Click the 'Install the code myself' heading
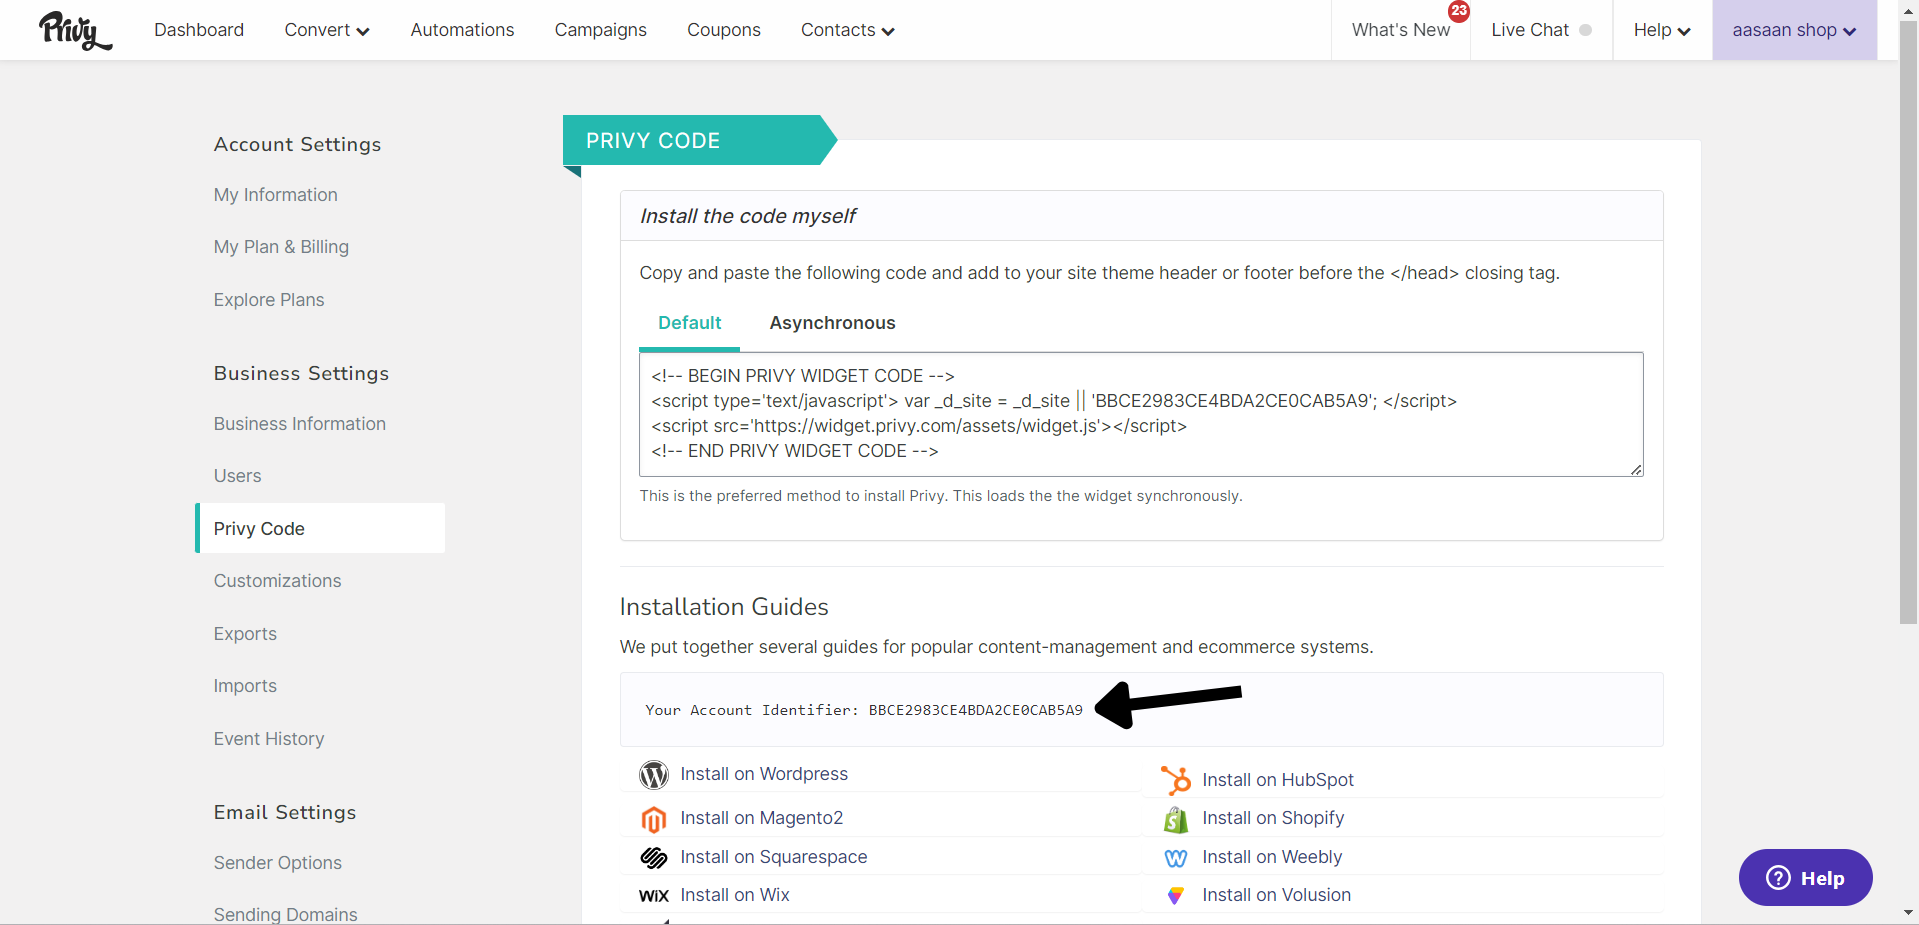 [x=748, y=216]
